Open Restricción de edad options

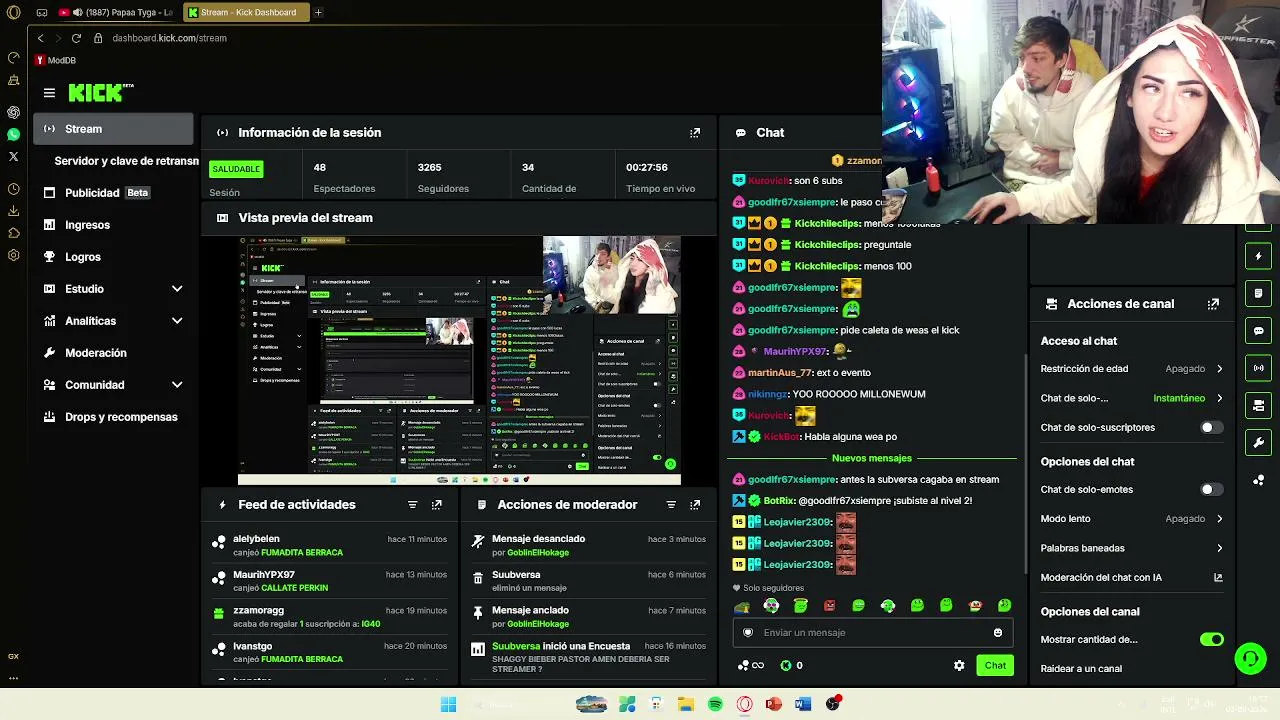coord(1132,368)
